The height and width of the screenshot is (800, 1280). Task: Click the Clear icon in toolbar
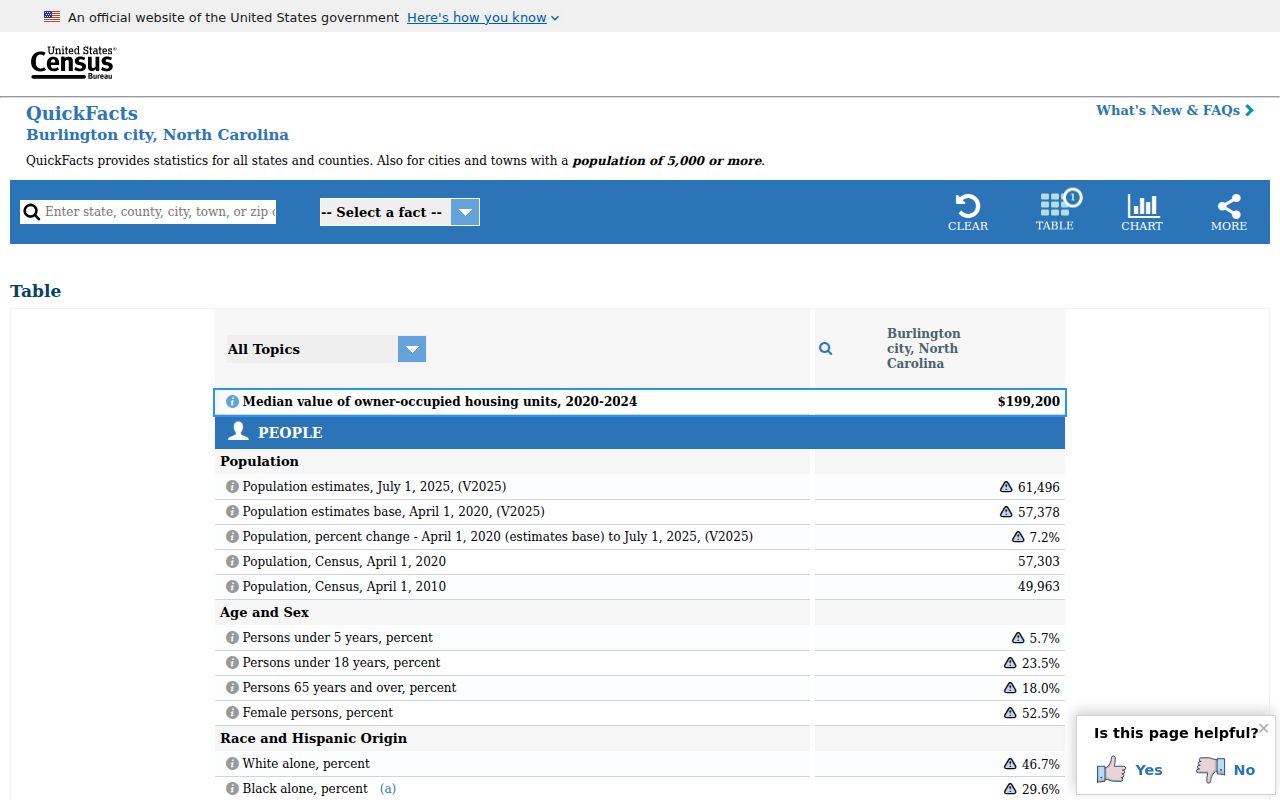[968, 212]
